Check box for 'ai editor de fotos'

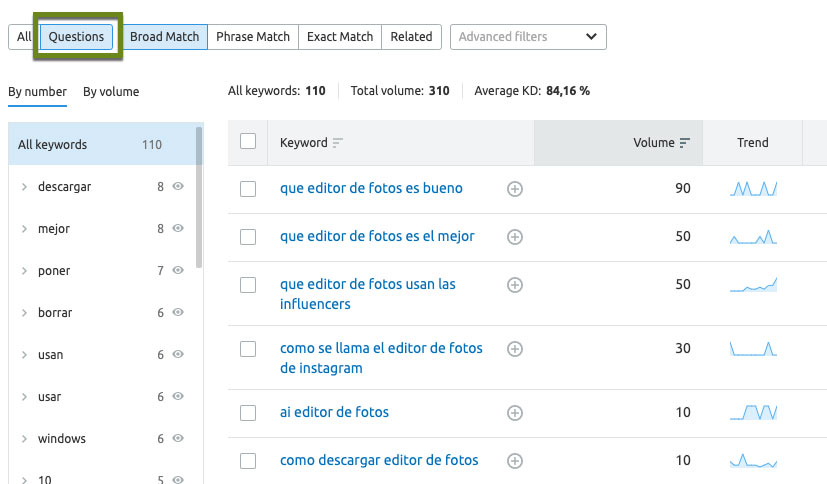pos(248,413)
